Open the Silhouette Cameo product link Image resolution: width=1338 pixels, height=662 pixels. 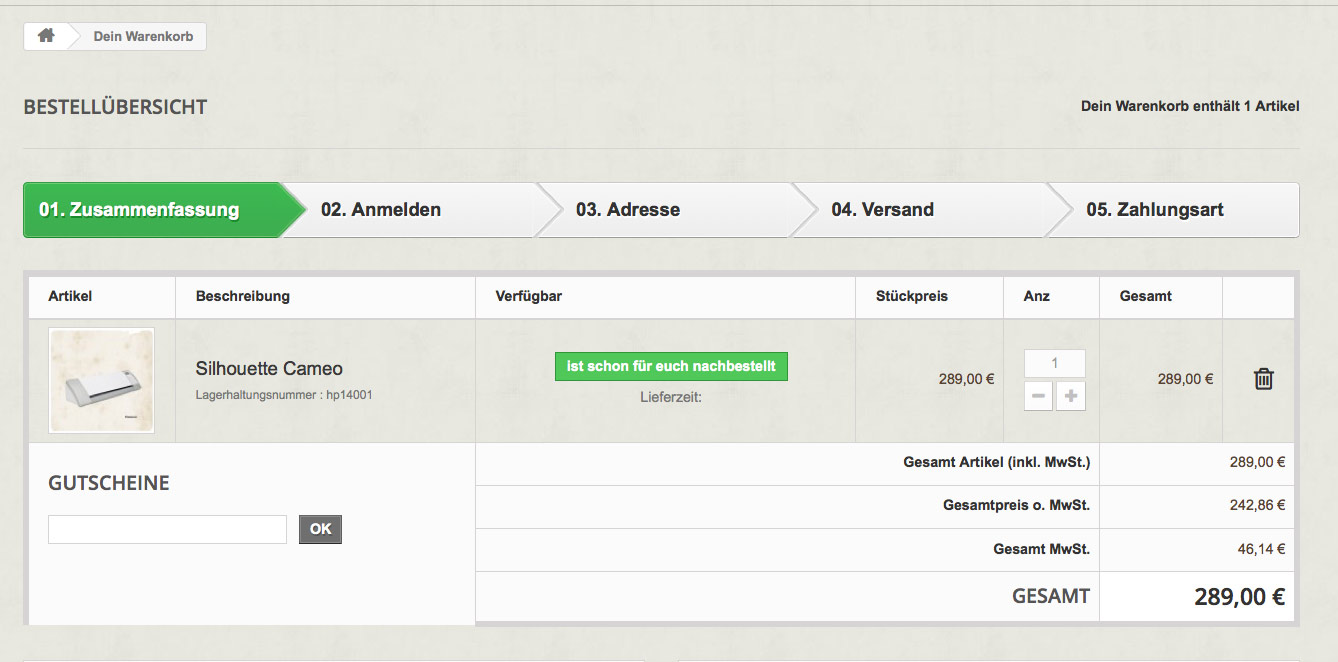point(269,368)
